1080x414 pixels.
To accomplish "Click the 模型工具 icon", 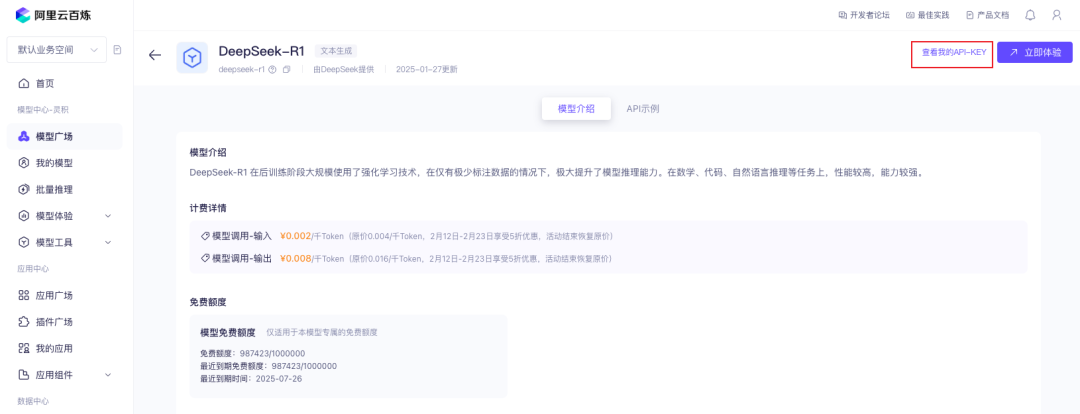I will pos(23,242).
